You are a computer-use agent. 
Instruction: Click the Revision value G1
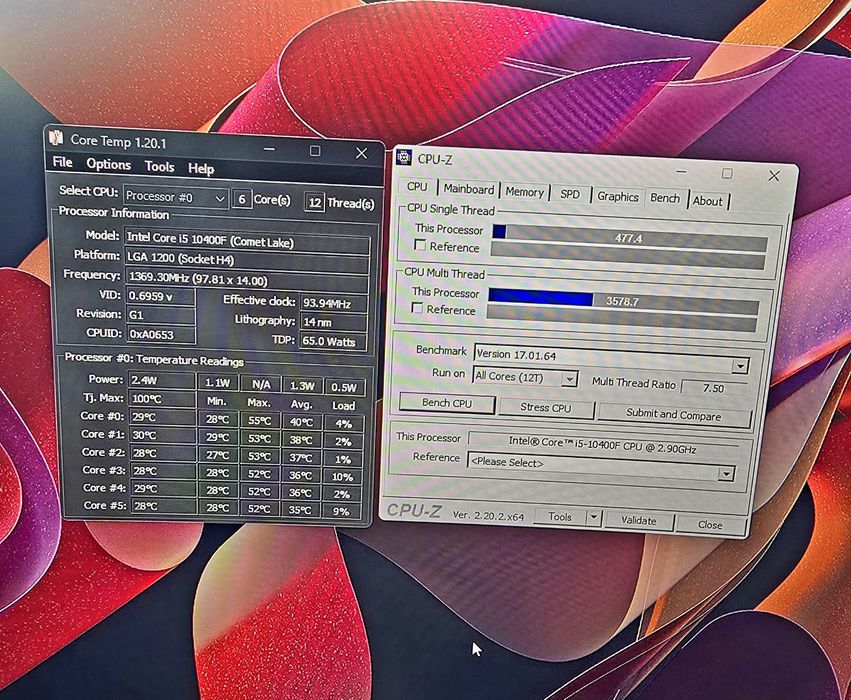(x=161, y=315)
